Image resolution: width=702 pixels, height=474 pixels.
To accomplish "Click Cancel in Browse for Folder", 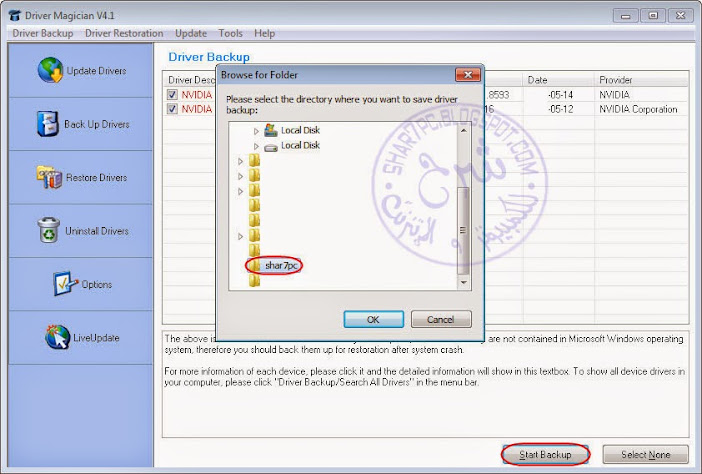I will click(441, 319).
